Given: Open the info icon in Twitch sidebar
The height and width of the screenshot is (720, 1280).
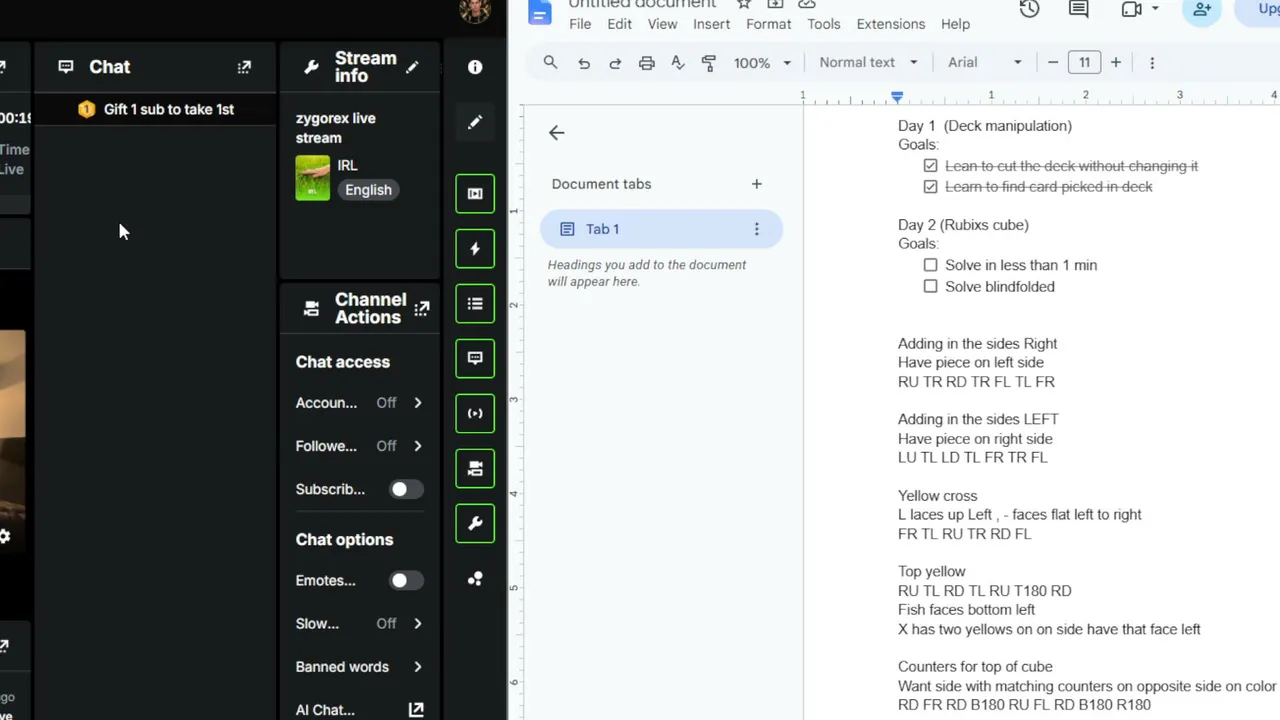Looking at the screenshot, I should (x=475, y=67).
